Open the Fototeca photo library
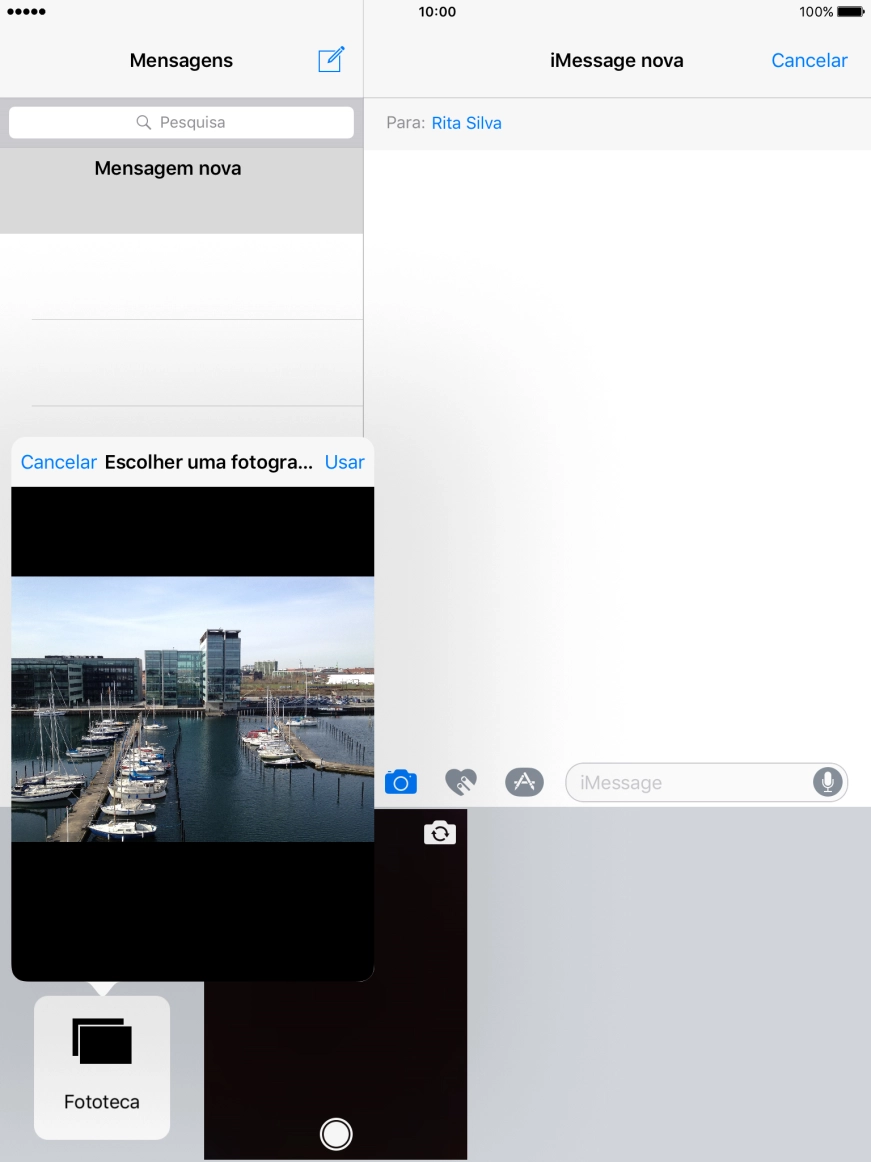 (102, 1067)
